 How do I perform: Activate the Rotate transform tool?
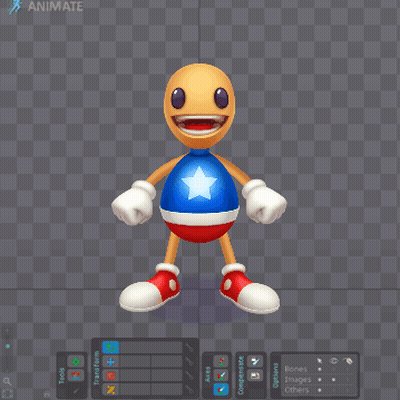(111, 348)
